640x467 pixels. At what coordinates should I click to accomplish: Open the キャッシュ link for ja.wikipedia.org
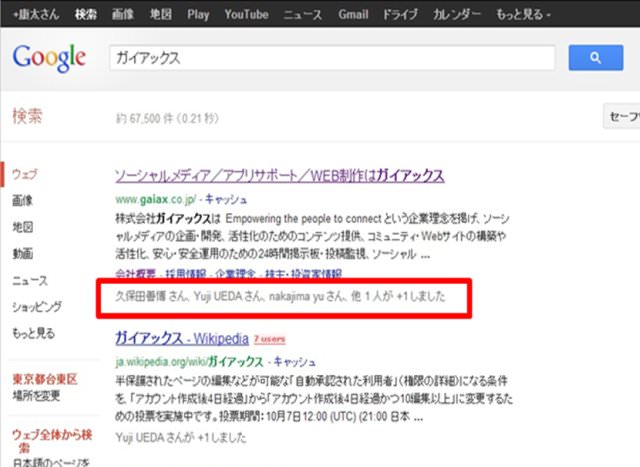tap(294, 362)
